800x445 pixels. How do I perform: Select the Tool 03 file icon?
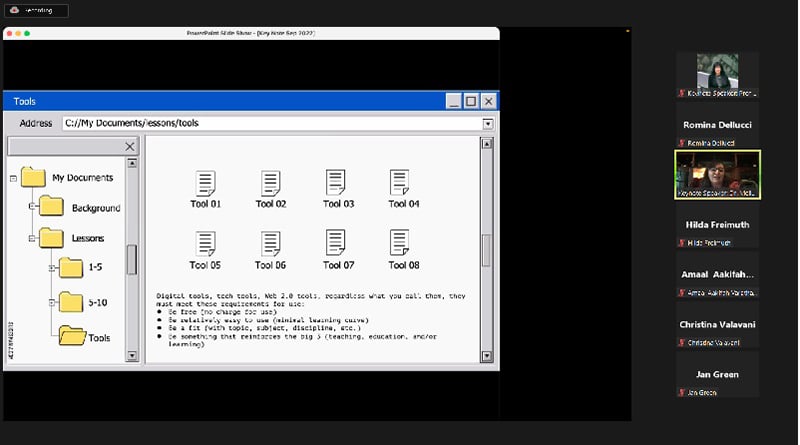pyautogui.click(x=335, y=183)
